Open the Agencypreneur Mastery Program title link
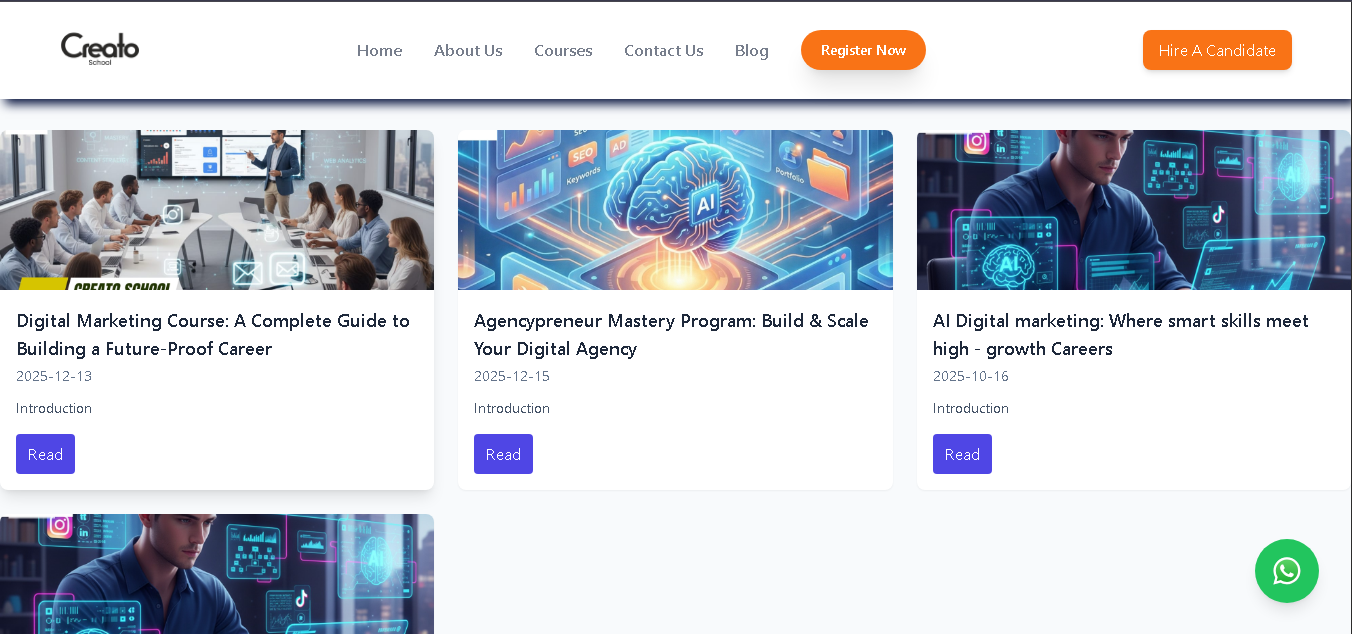Image resolution: width=1352 pixels, height=634 pixels. pyautogui.click(x=671, y=335)
